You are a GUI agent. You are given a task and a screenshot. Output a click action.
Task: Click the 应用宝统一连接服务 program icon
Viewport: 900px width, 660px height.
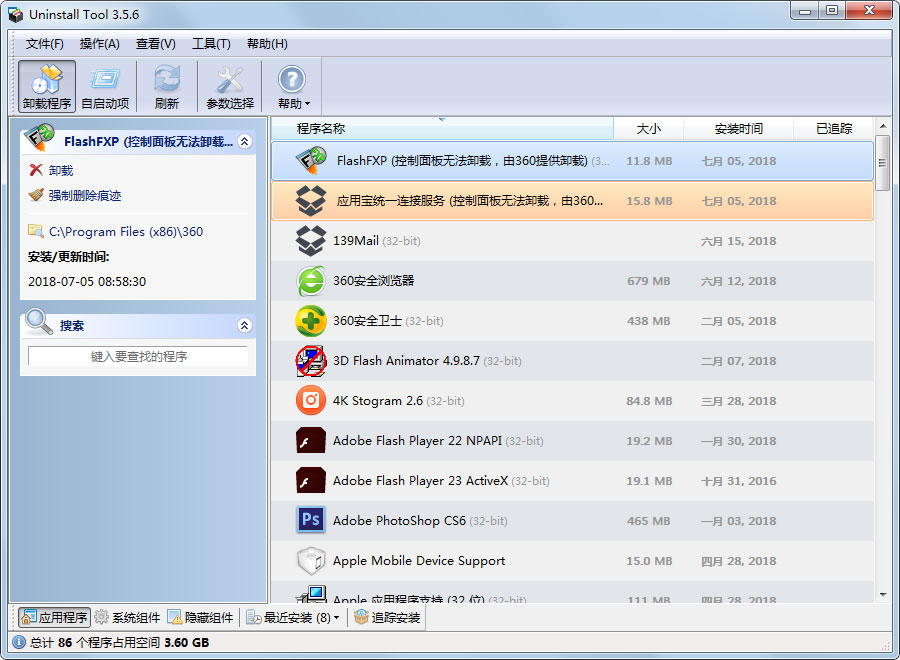[311, 201]
